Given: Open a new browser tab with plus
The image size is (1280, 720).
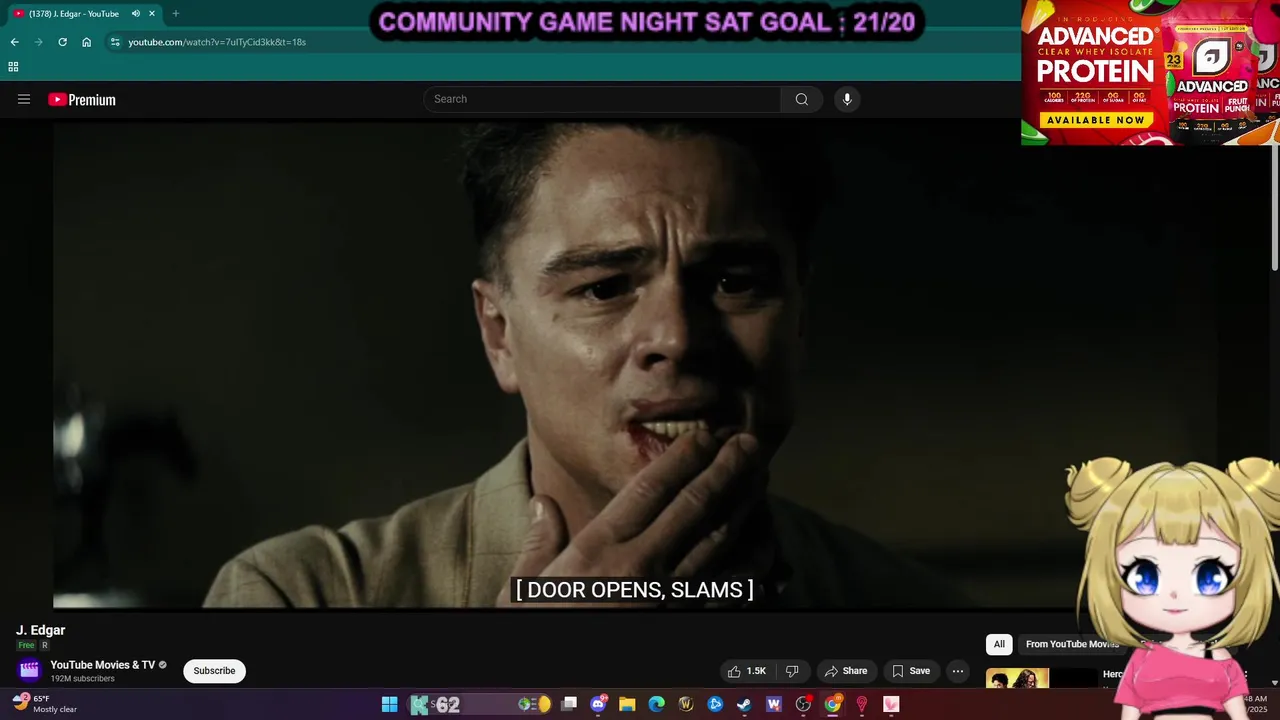Looking at the screenshot, I should (175, 14).
